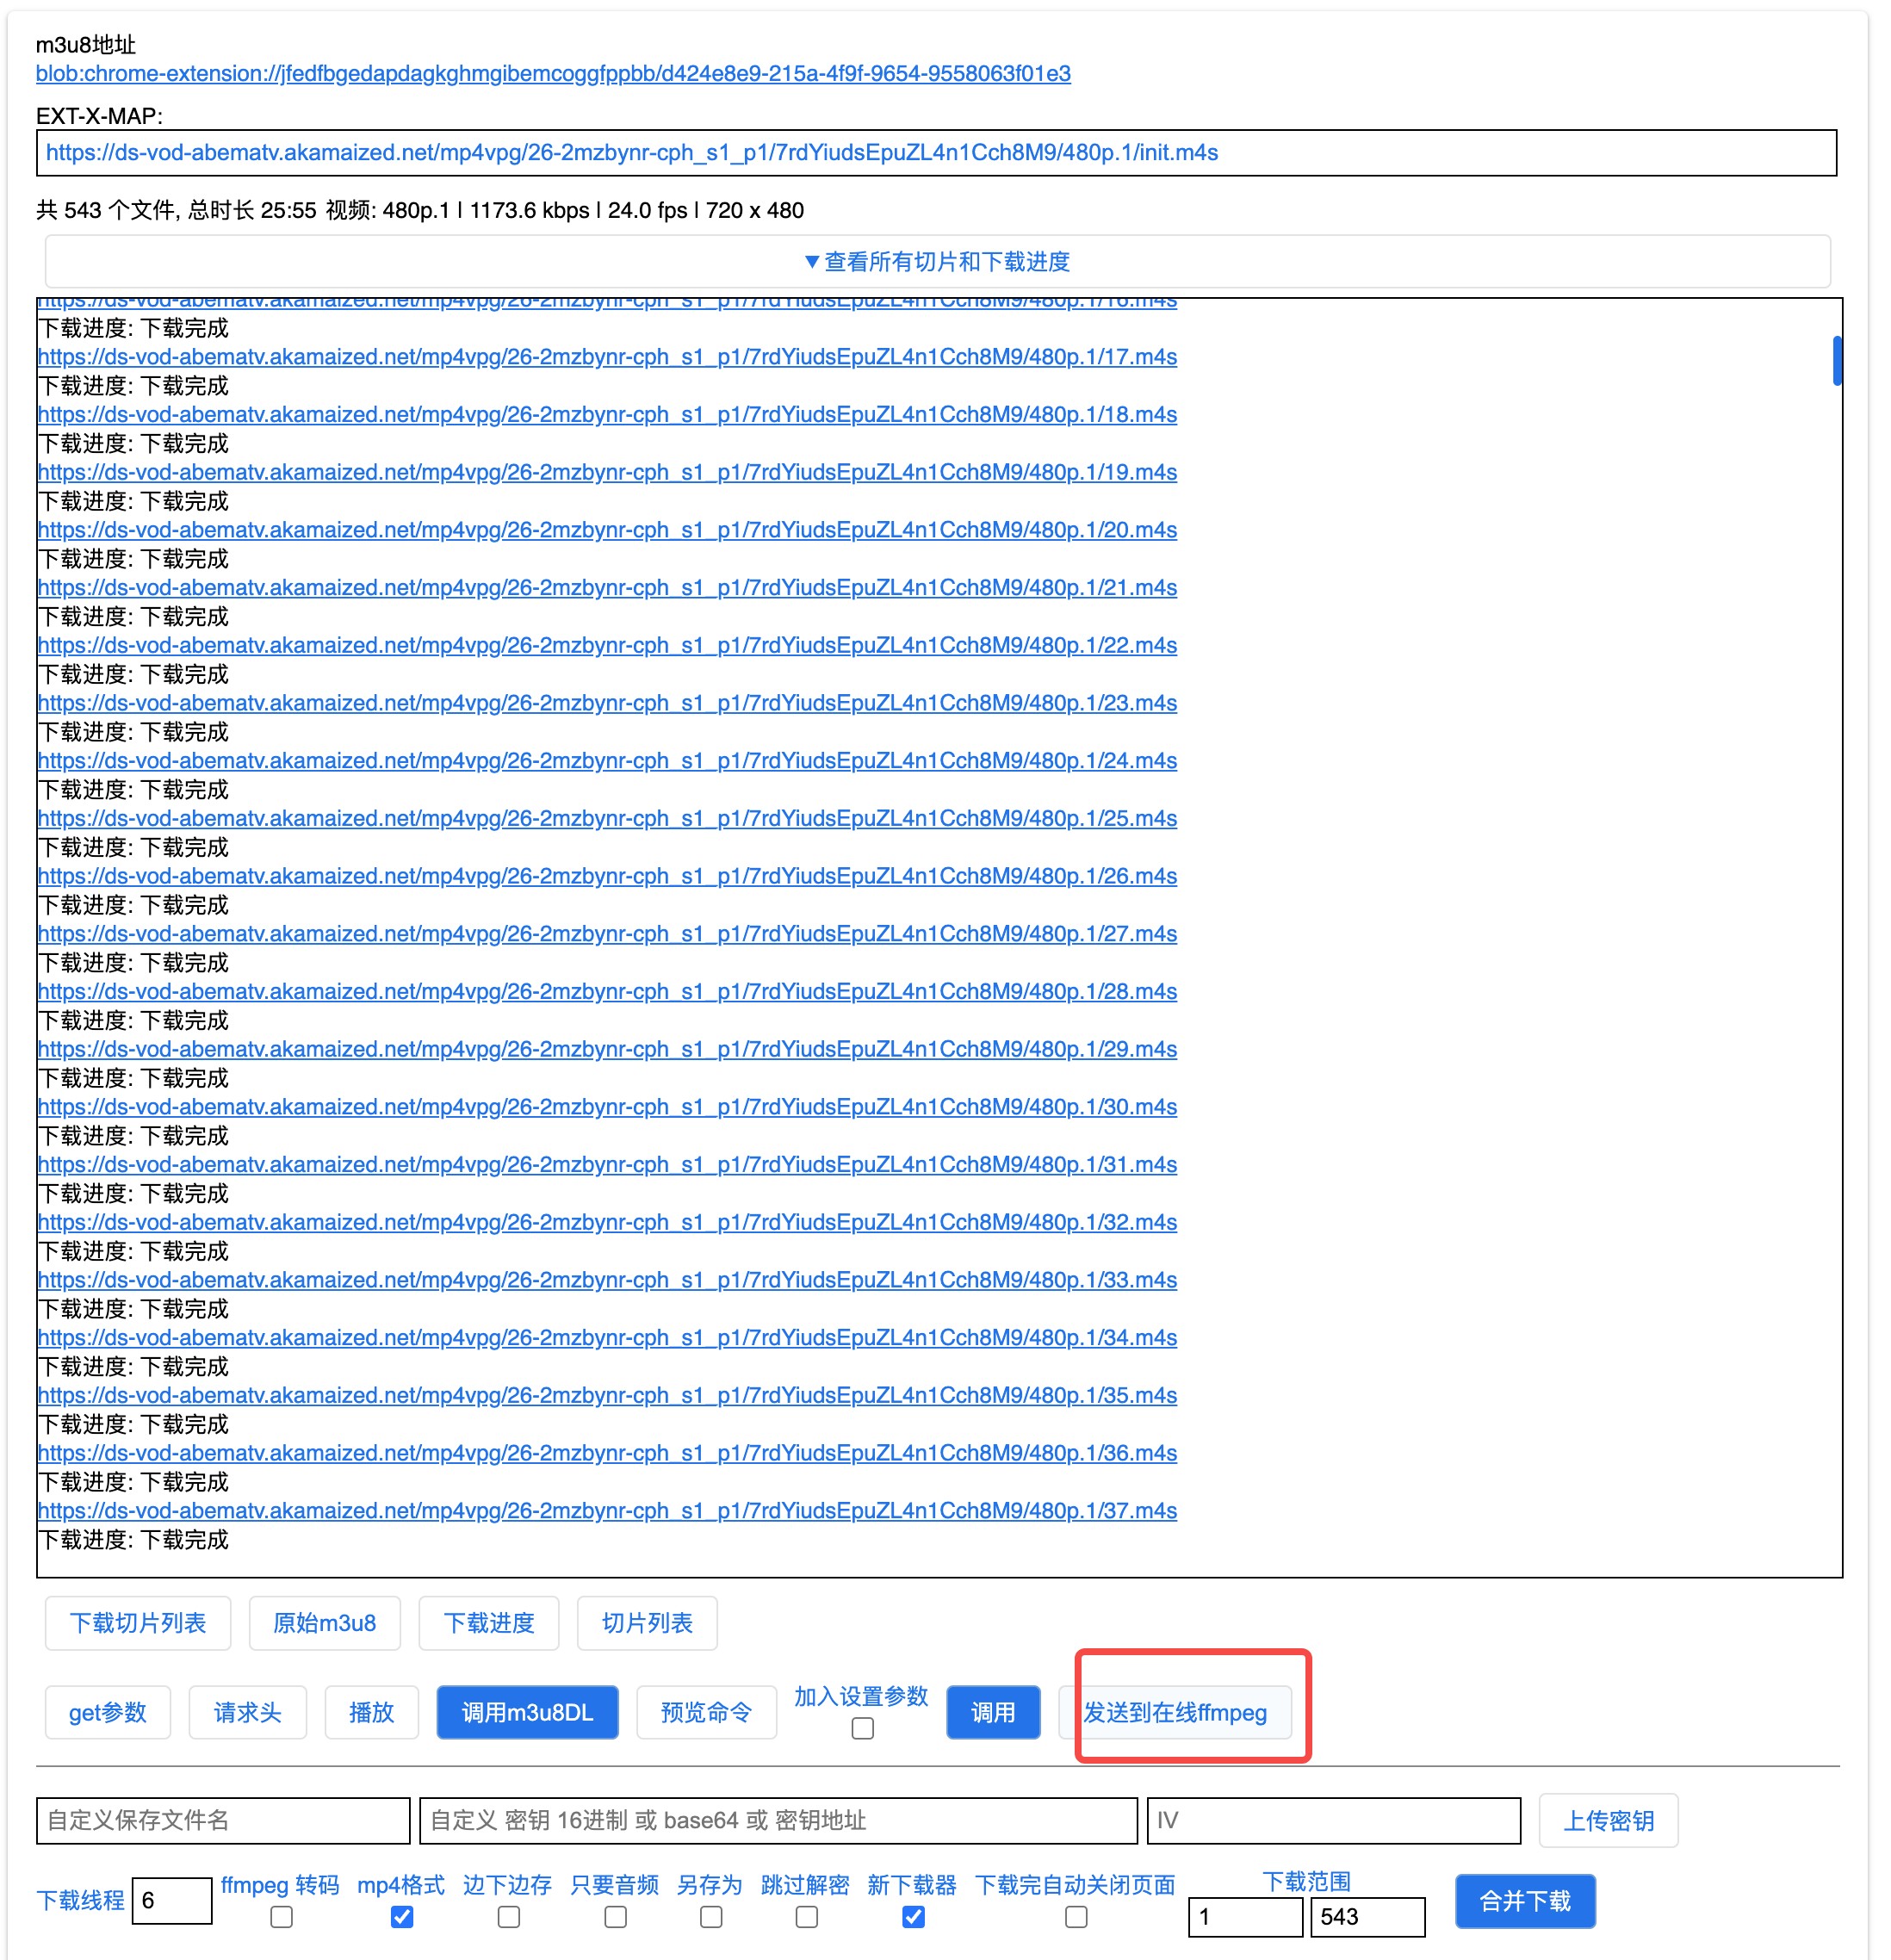Open segment link ending in 18.m4s
Viewport: 1891px width, 1960px height.
pyautogui.click(x=607, y=415)
